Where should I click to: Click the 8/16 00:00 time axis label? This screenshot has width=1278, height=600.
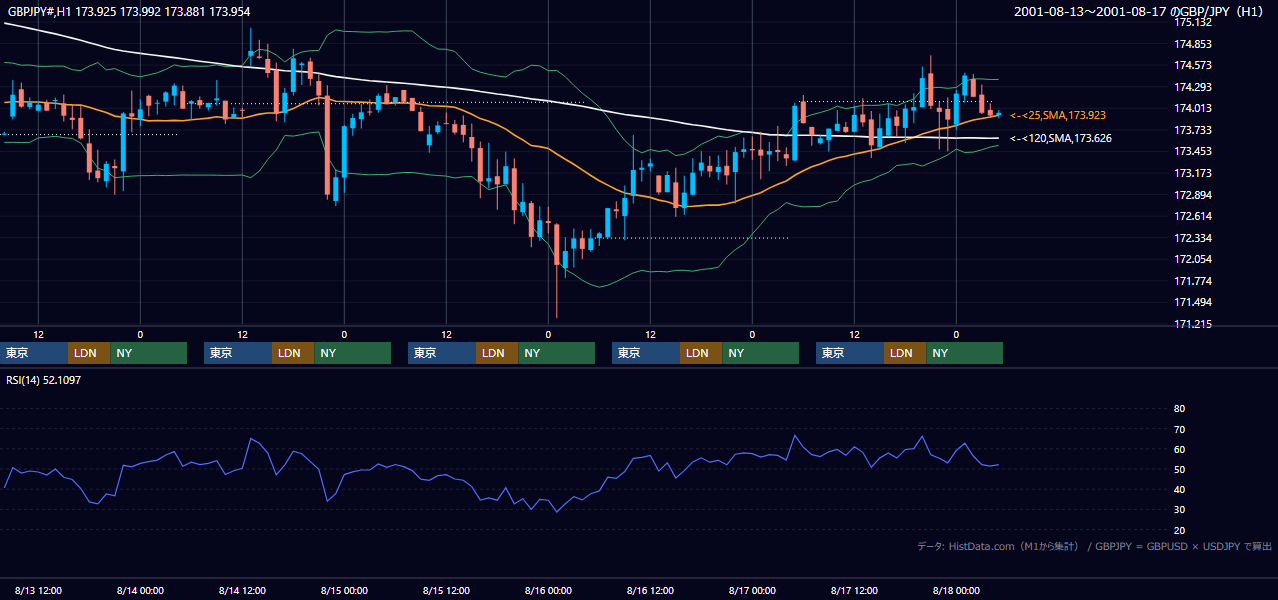[x=548, y=590]
